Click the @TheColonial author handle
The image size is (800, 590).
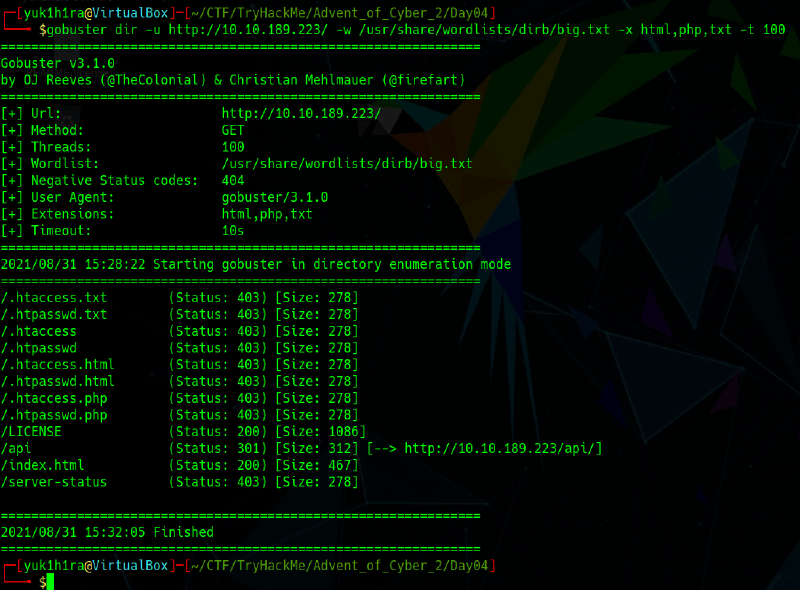[180, 79]
